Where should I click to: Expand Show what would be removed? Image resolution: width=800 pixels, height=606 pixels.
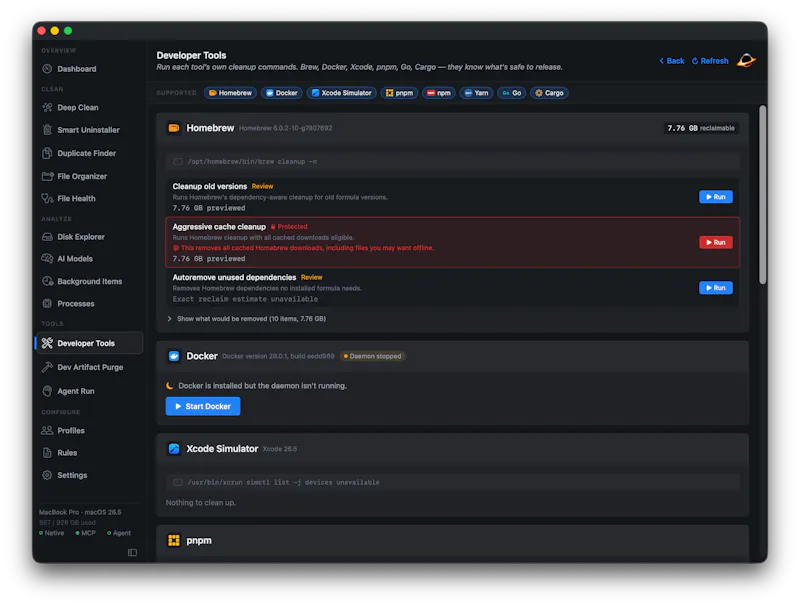(x=246, y=318)
